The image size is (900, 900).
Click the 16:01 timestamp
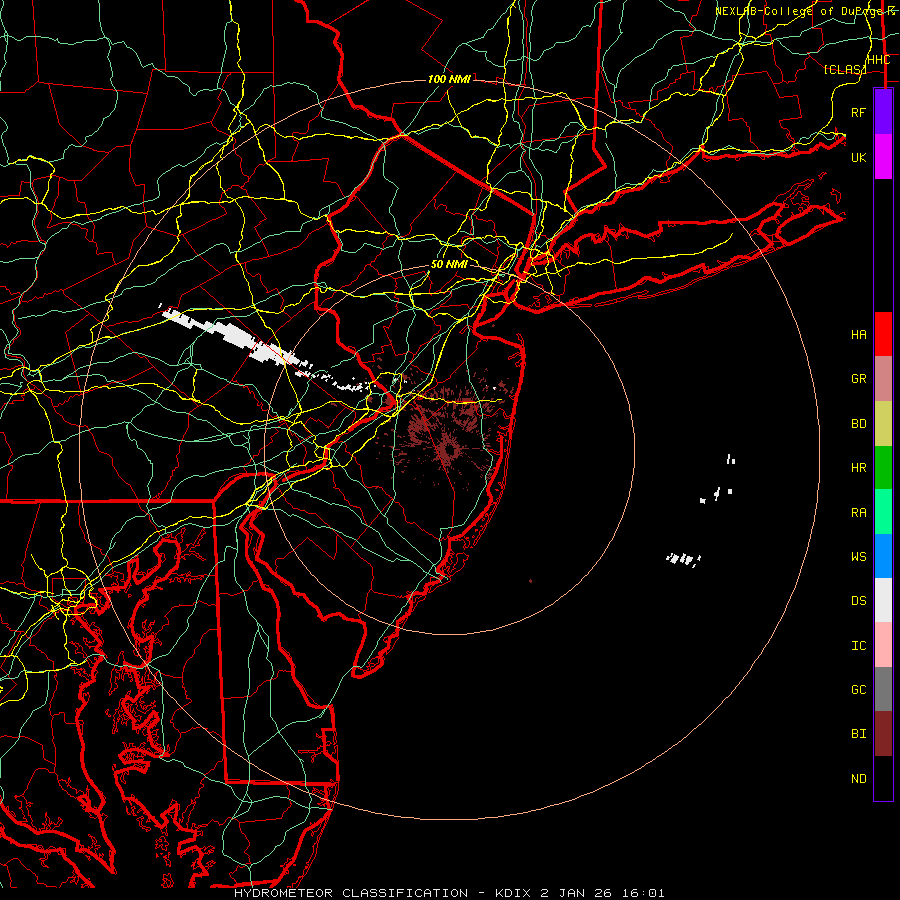pyautogui.click(x=642, y=893)
